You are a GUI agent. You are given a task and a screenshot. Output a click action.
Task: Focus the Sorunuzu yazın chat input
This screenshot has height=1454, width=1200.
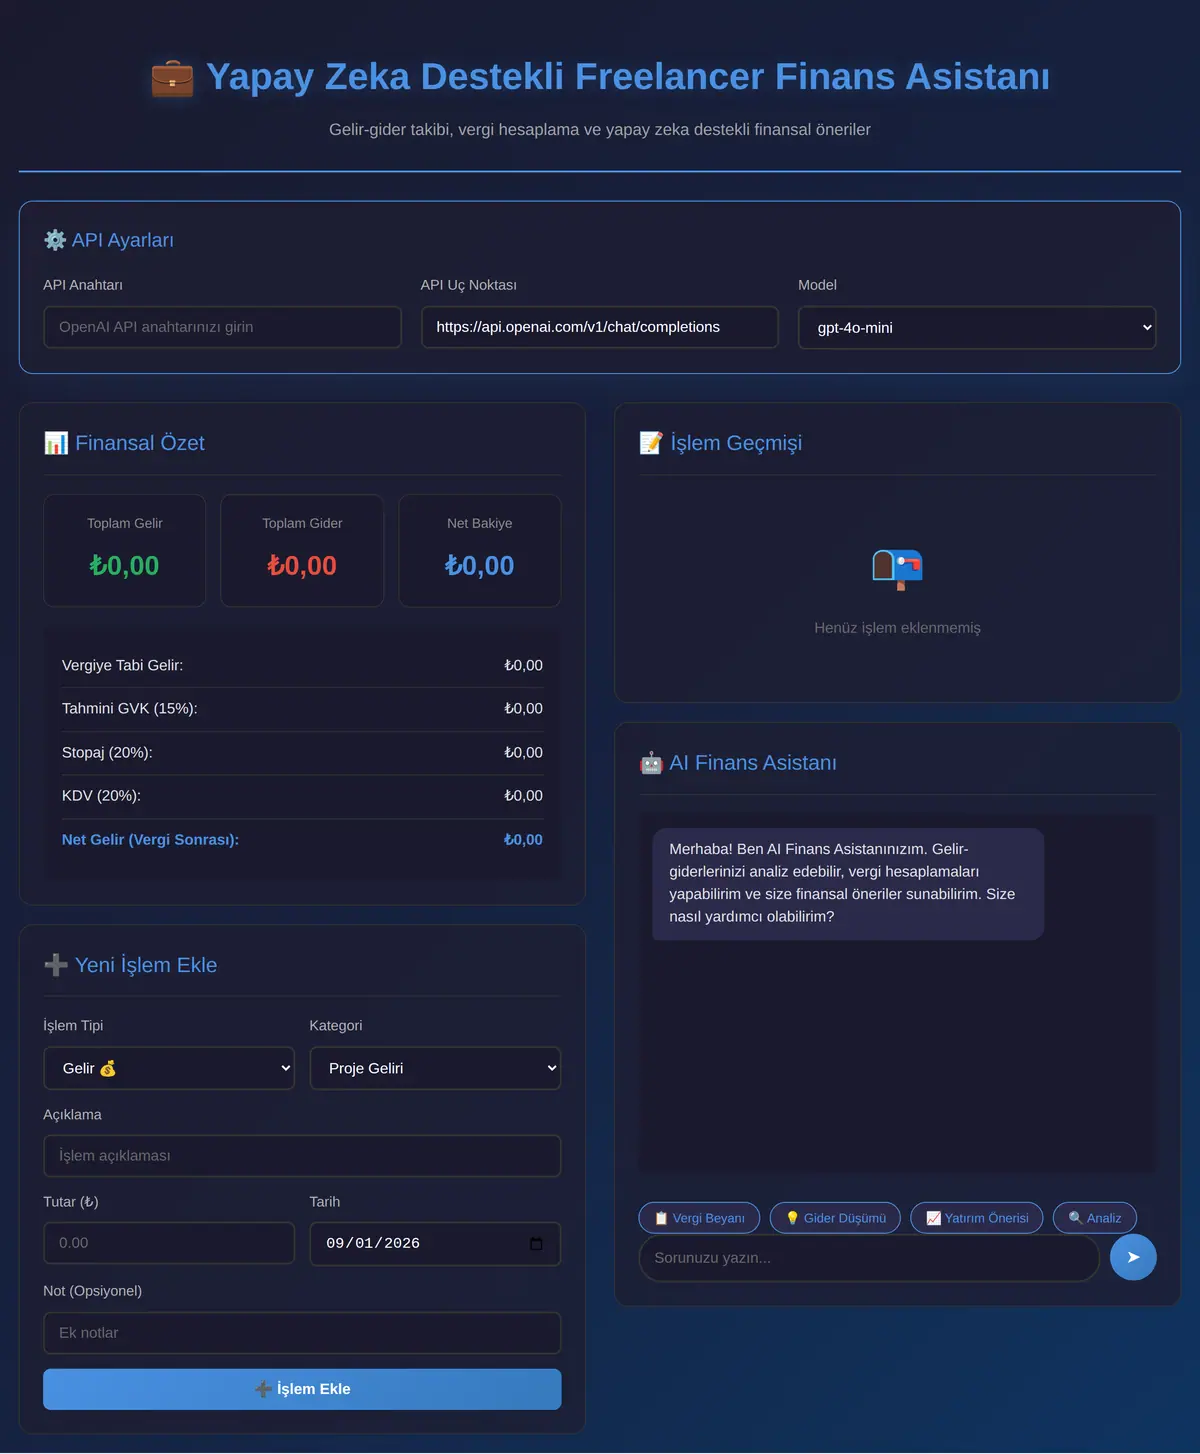(x=869, y=1258)
